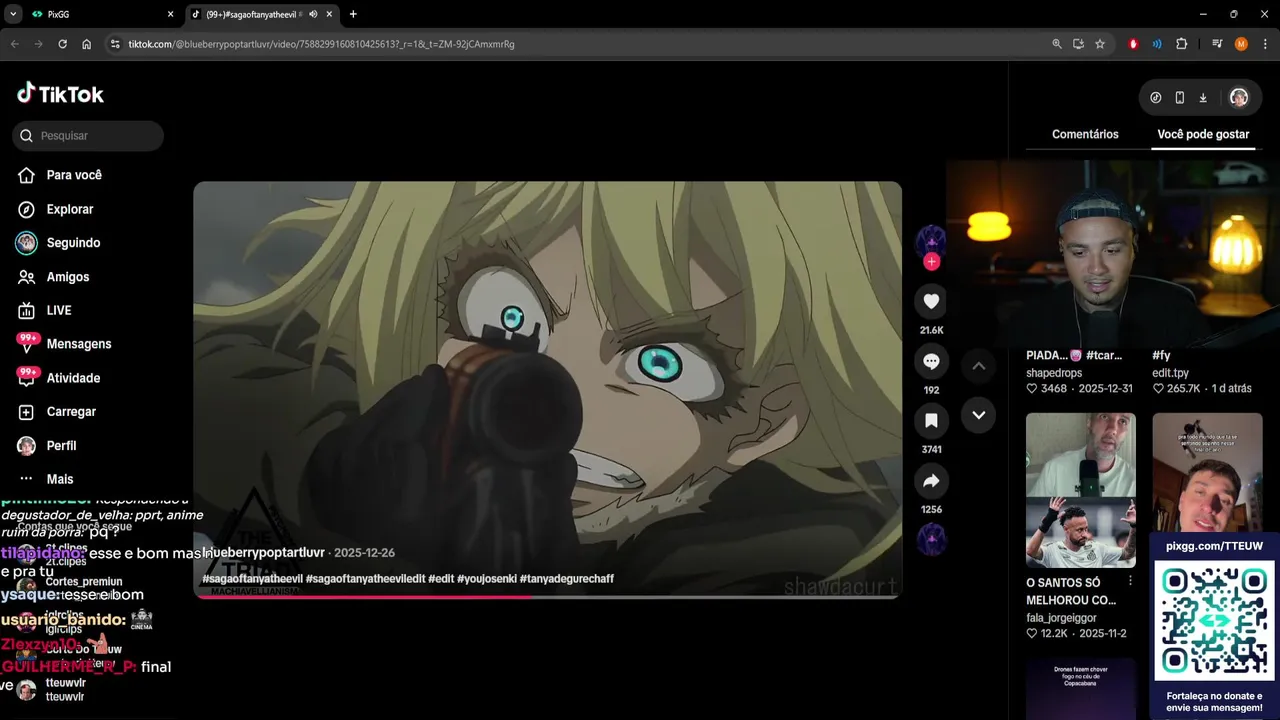Open the TikTok coins icon in the top pill

pos(1156,97)
